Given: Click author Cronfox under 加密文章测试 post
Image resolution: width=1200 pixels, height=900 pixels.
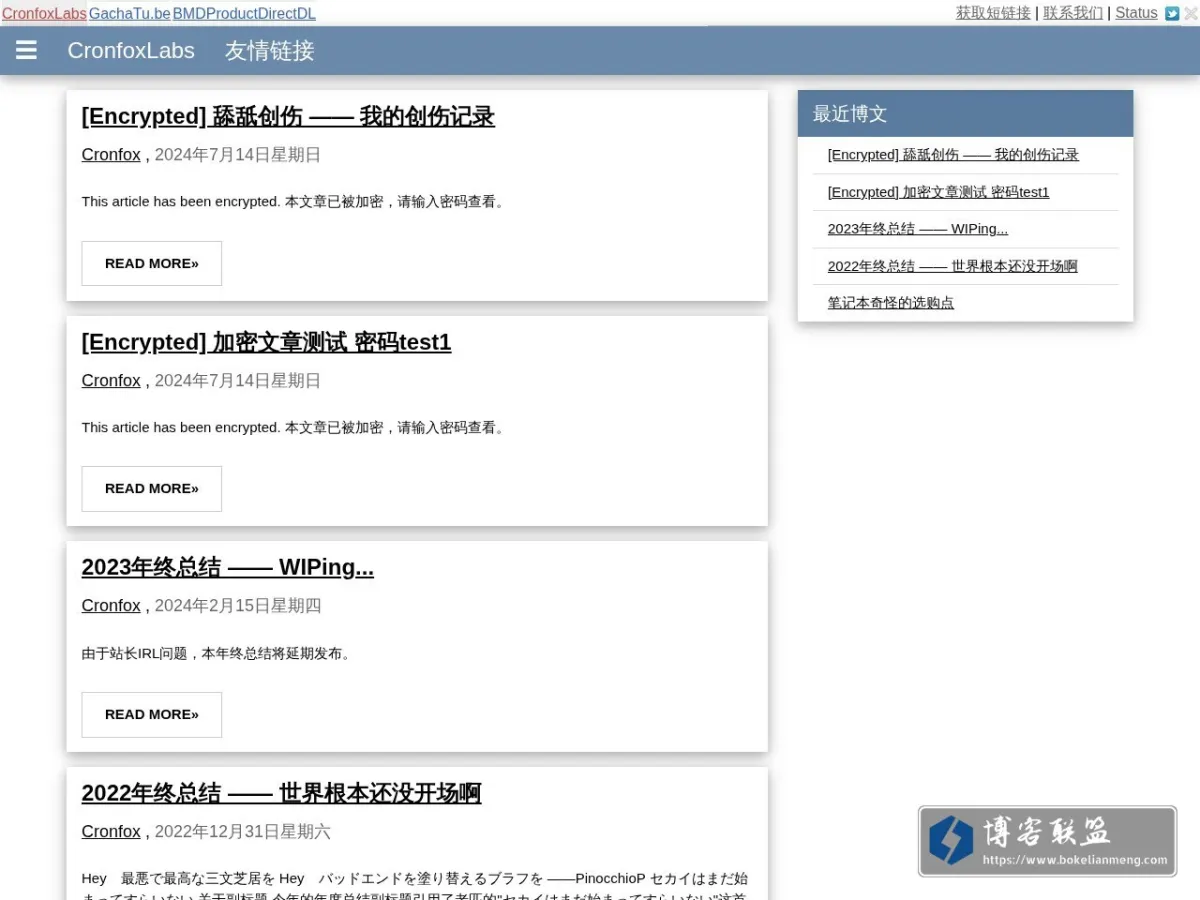Looking at the screenshot, I should (x=111, y=381).
